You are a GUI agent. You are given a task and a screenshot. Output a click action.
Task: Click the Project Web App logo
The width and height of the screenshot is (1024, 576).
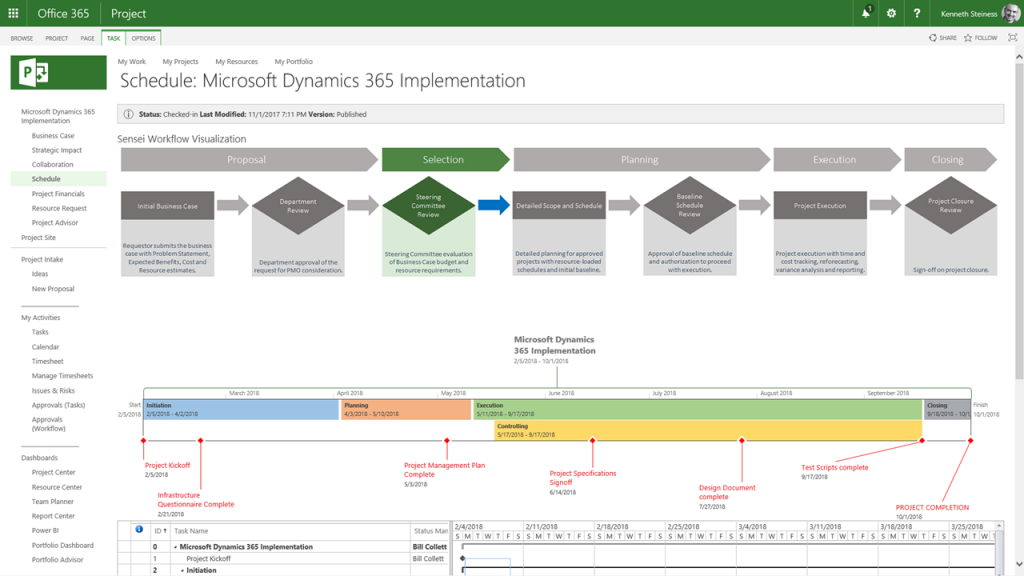click(x=58, y=72)
